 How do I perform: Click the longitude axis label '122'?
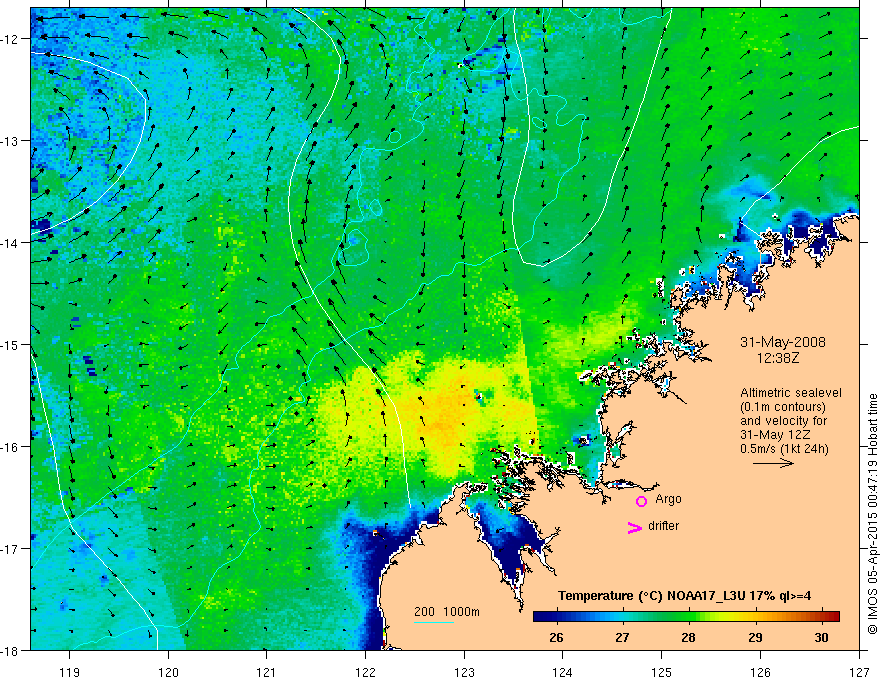[365, 672]
